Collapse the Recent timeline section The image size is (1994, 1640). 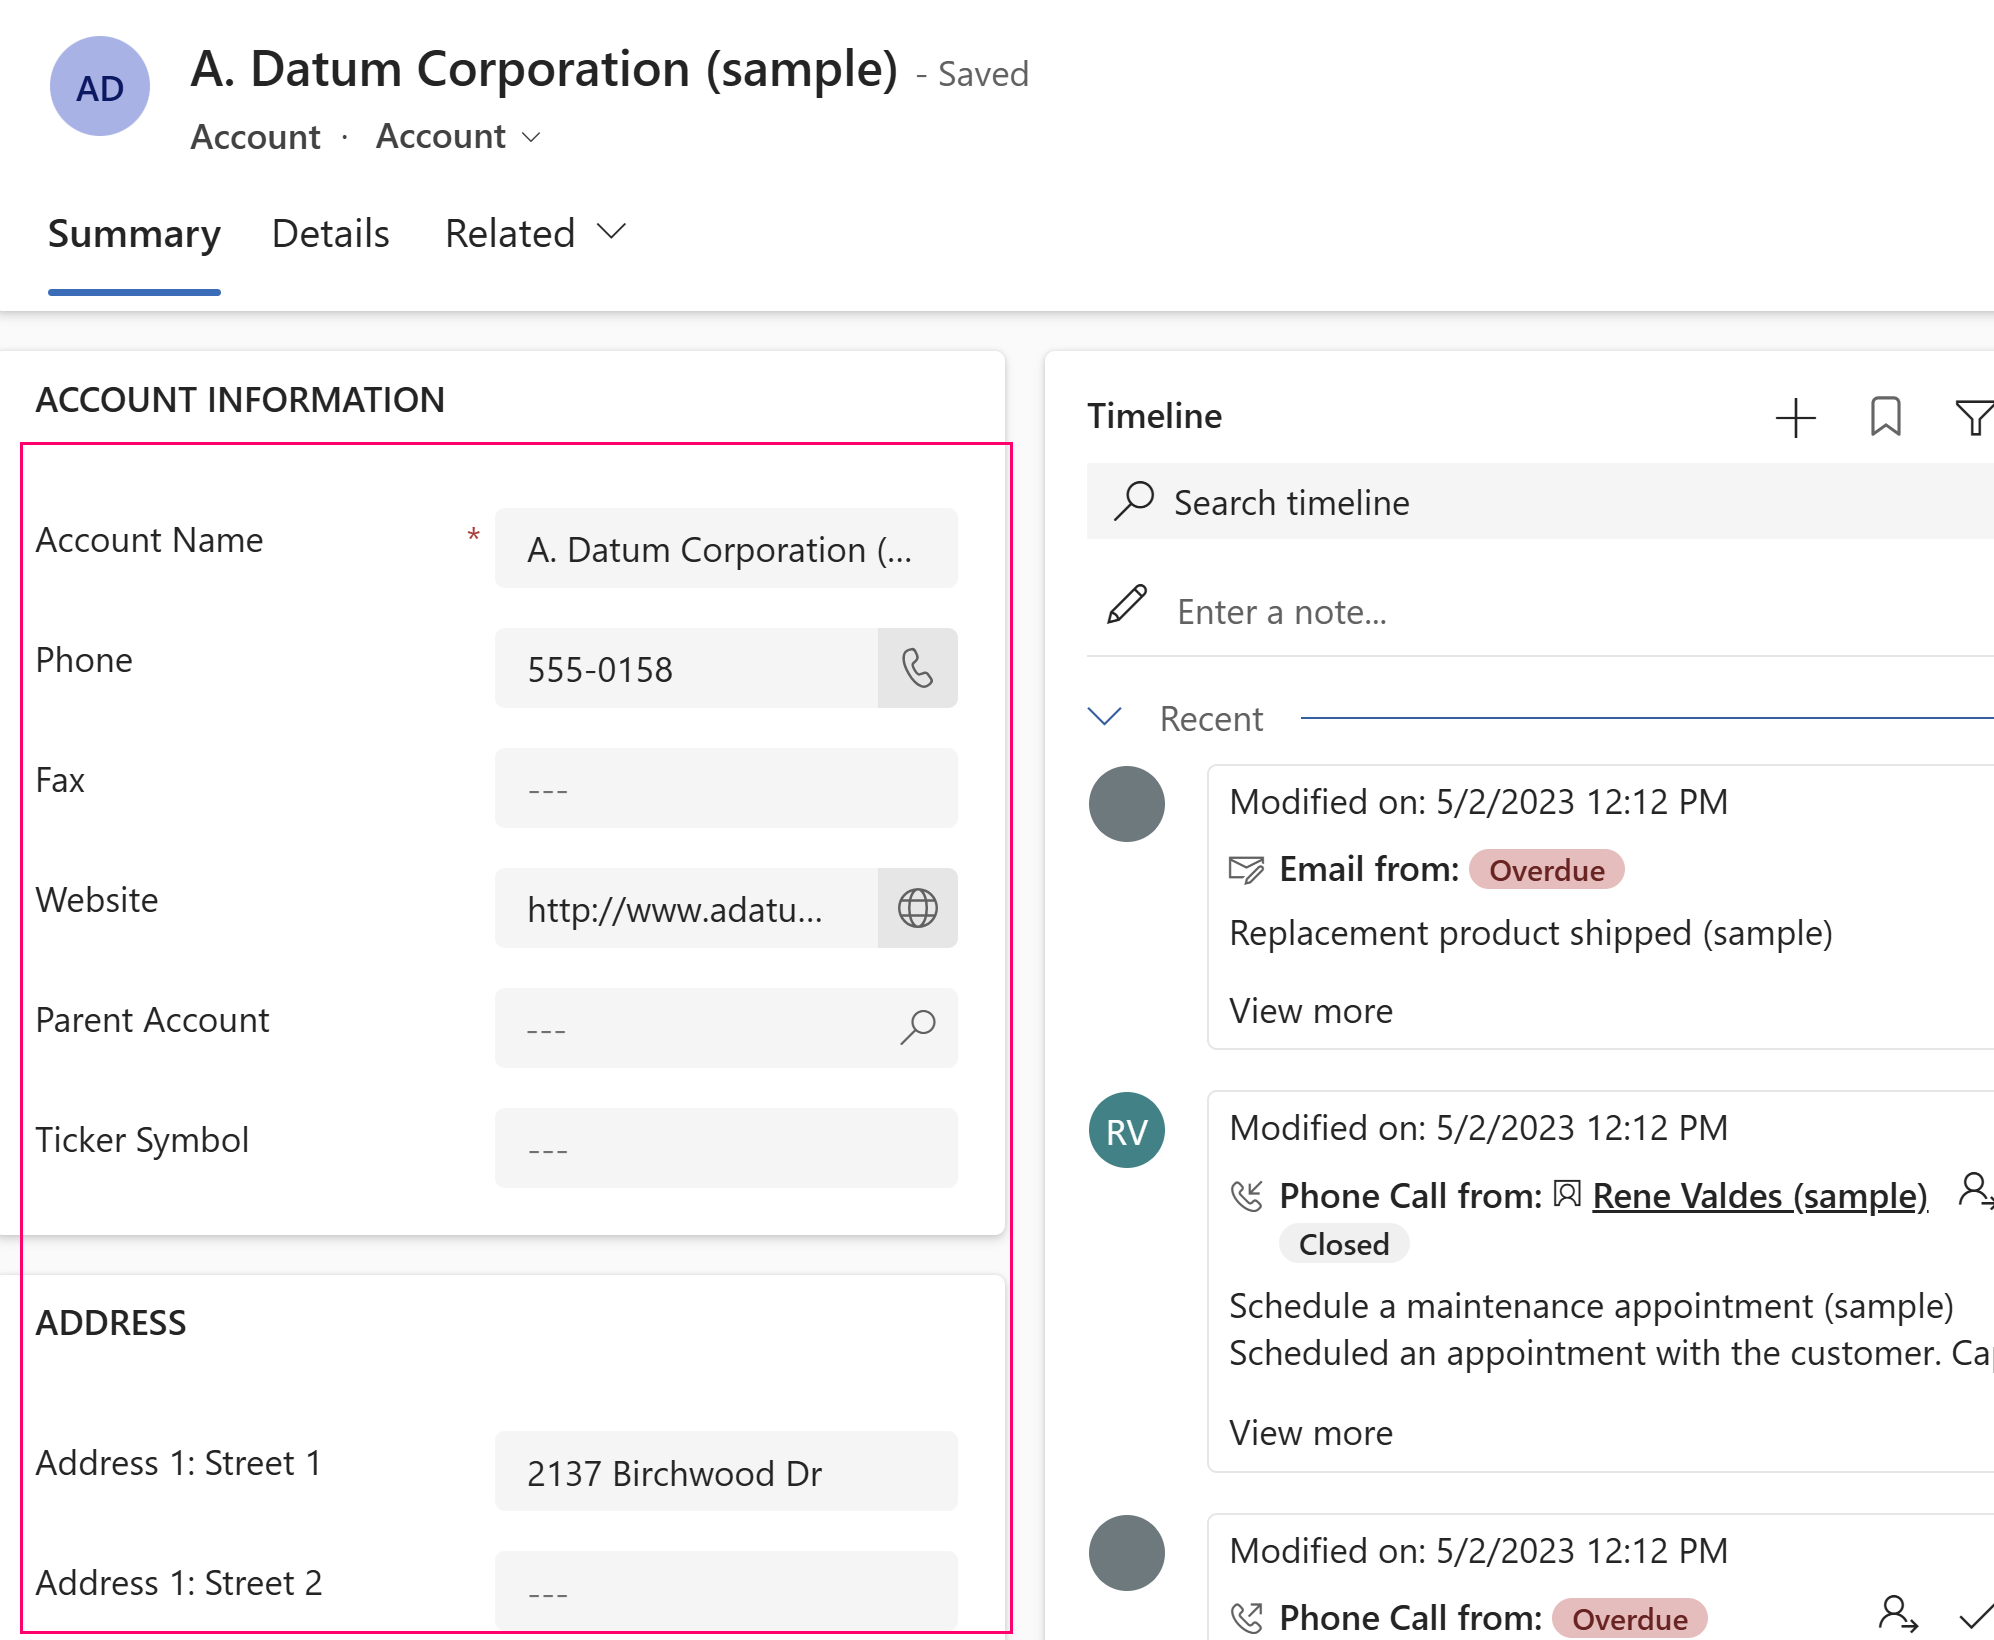(1103, 716)
